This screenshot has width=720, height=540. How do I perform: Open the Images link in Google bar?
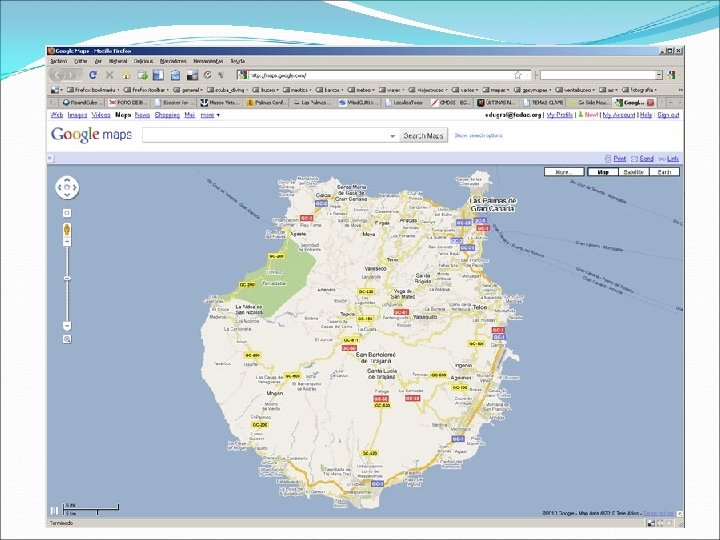coord(77,115)
